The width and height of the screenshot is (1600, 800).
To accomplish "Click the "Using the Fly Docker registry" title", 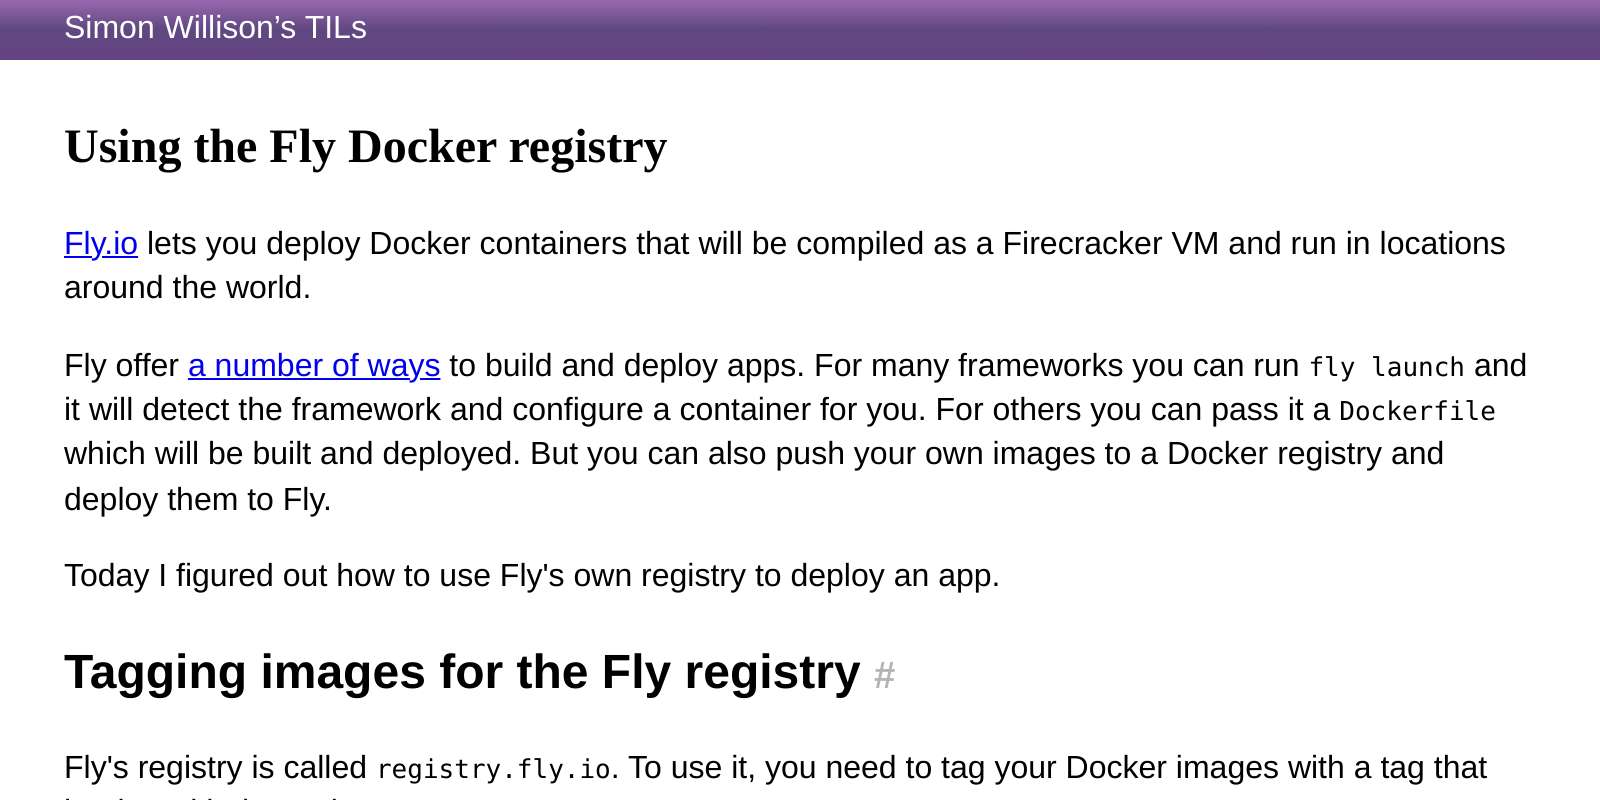I will 365,147.
